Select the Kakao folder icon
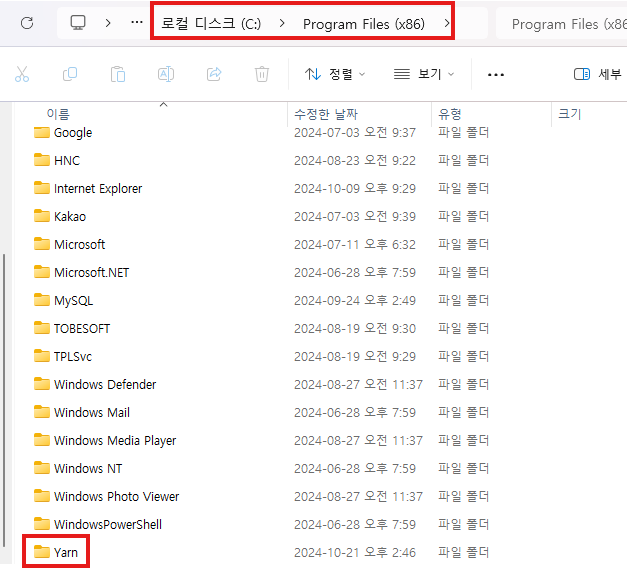The width and height of the screenshot is (627, 568). [x=42, y=216]
